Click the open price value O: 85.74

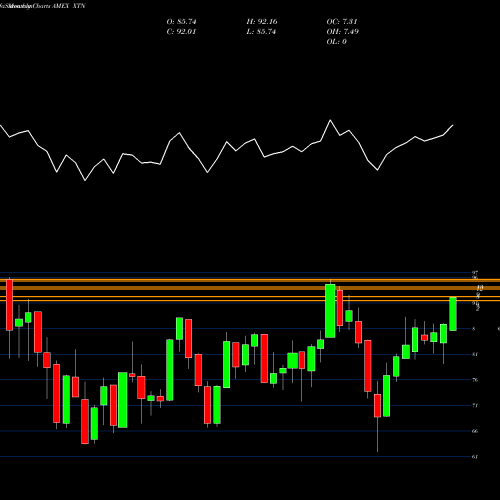point(181,22)
